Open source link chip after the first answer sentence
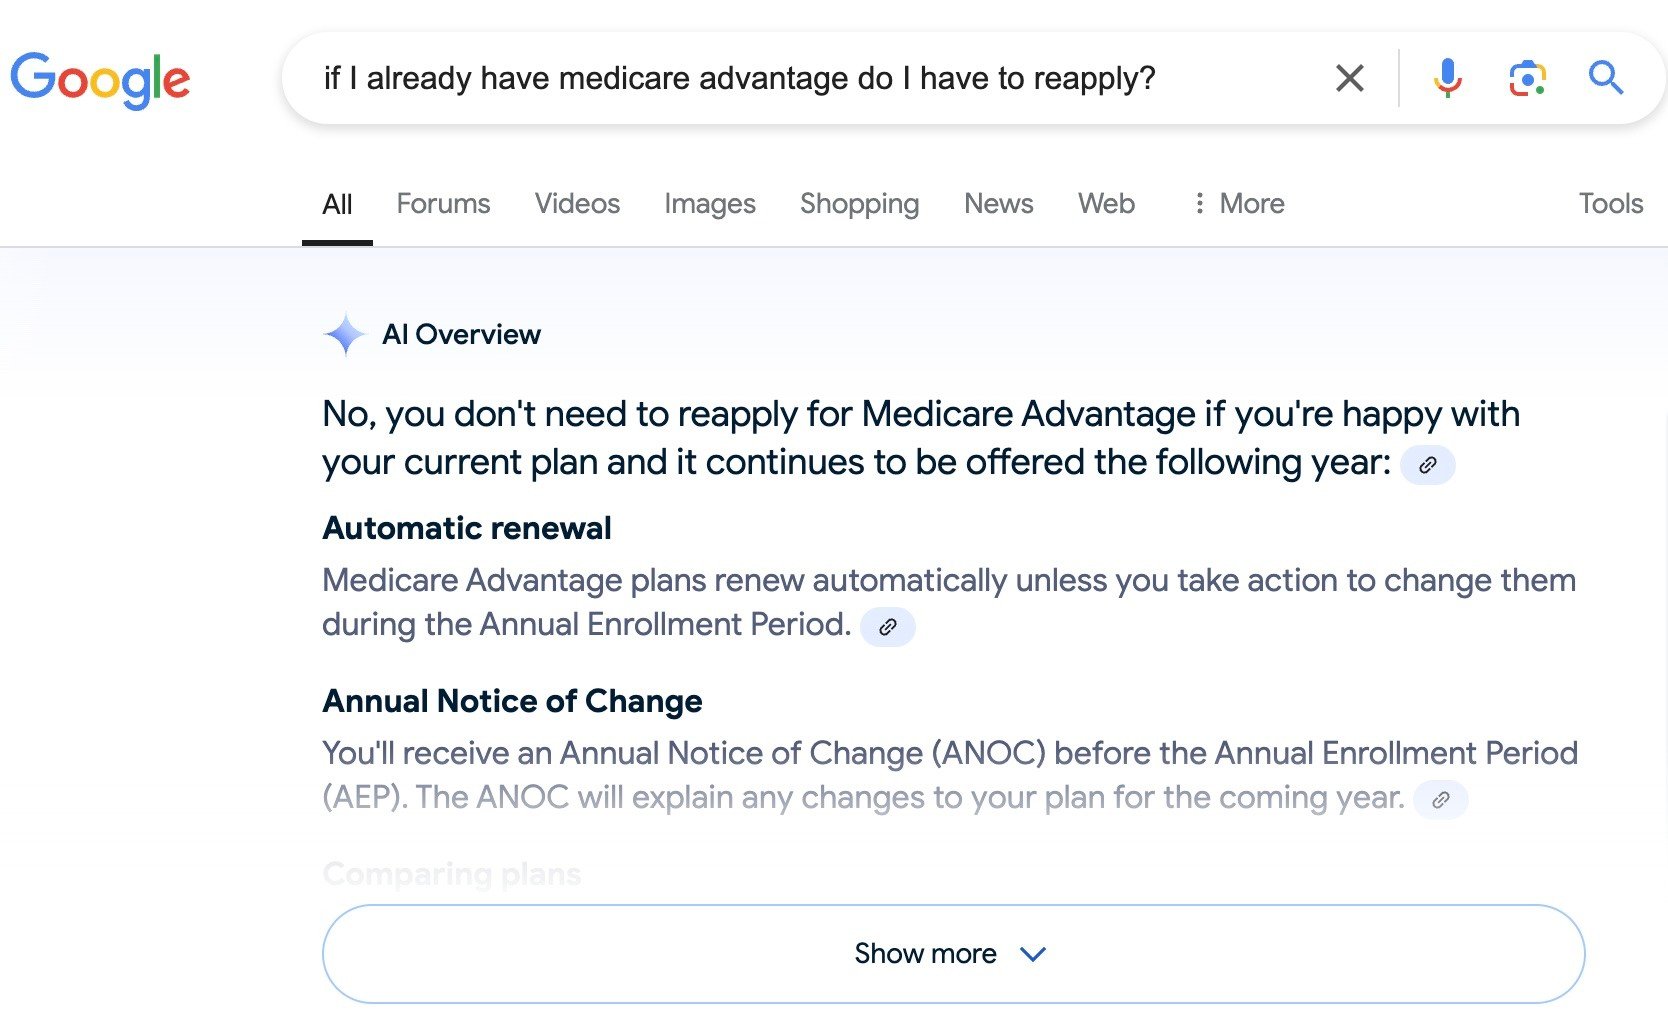 click(1428, 465)
